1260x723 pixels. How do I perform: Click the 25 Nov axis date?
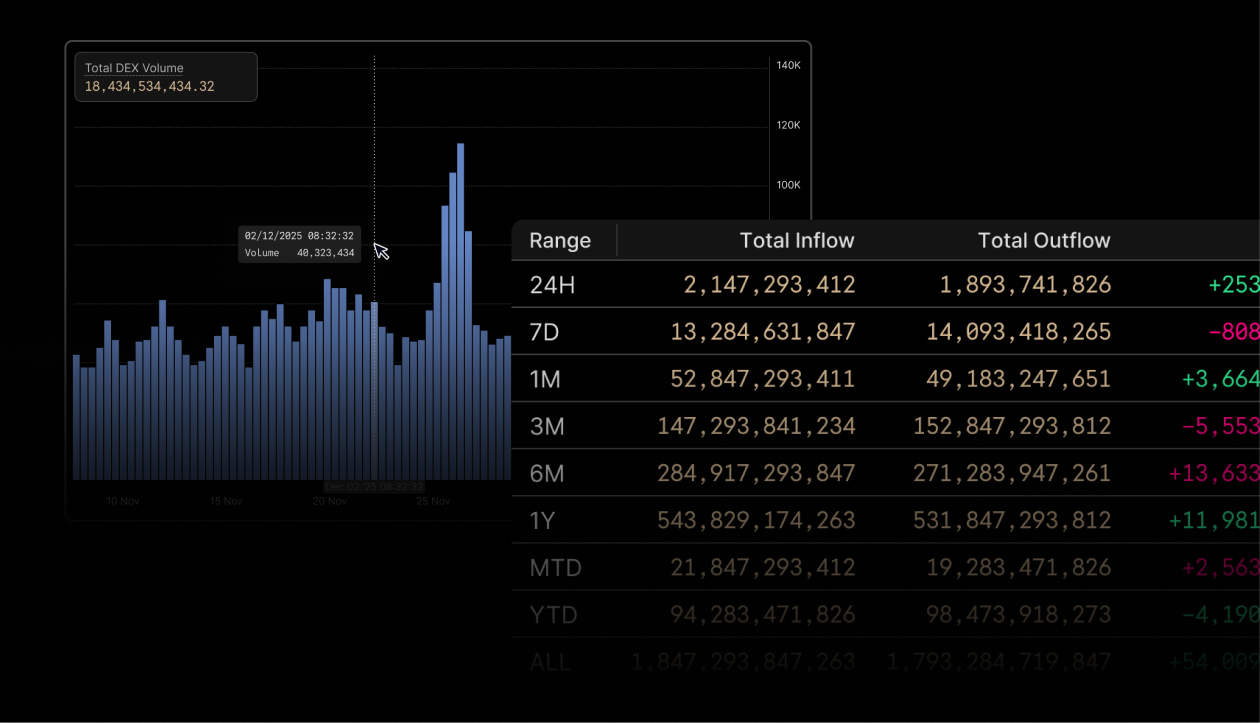coord(433,501)
